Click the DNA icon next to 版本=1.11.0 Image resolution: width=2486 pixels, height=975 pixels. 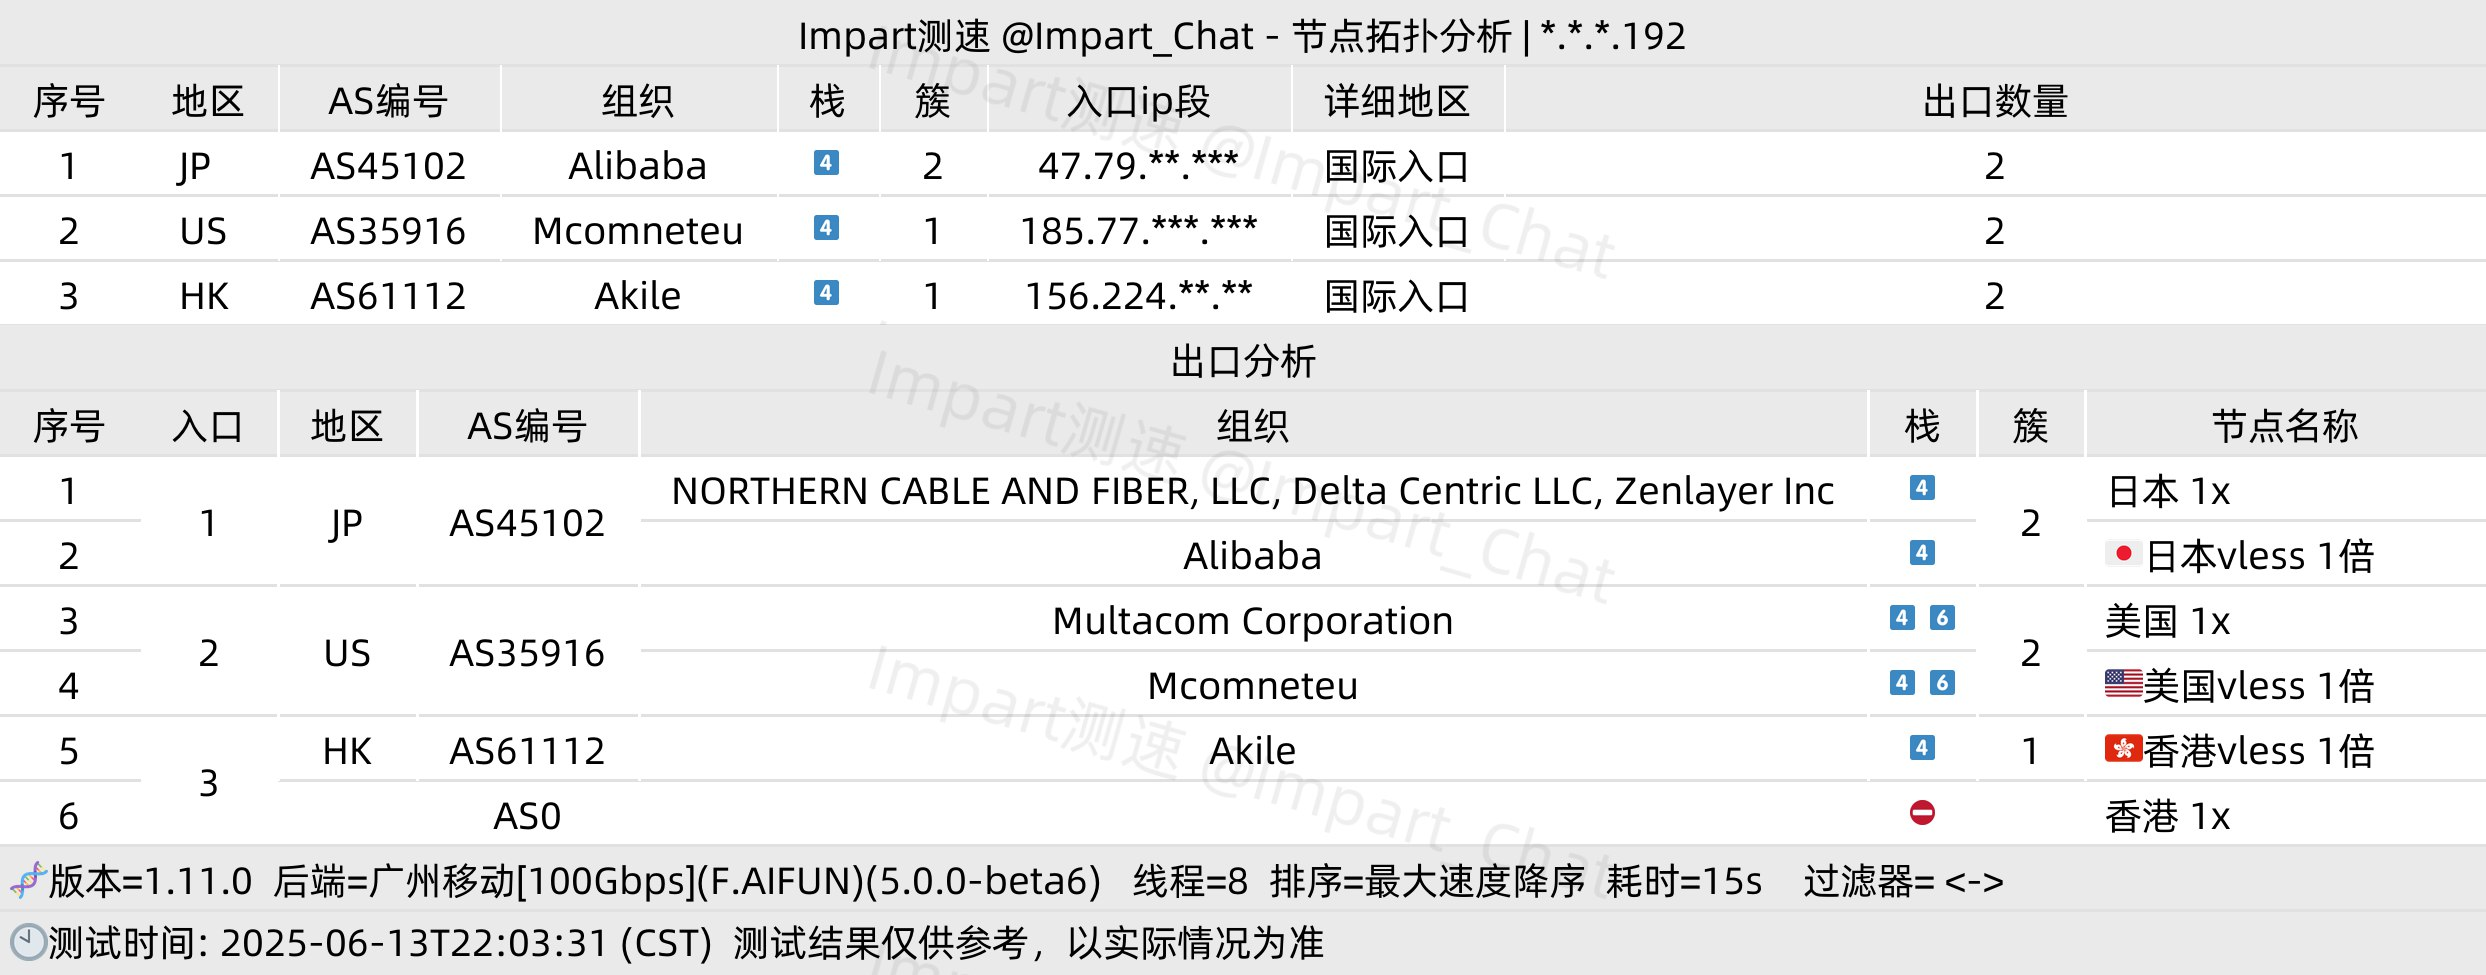point(28,880)
